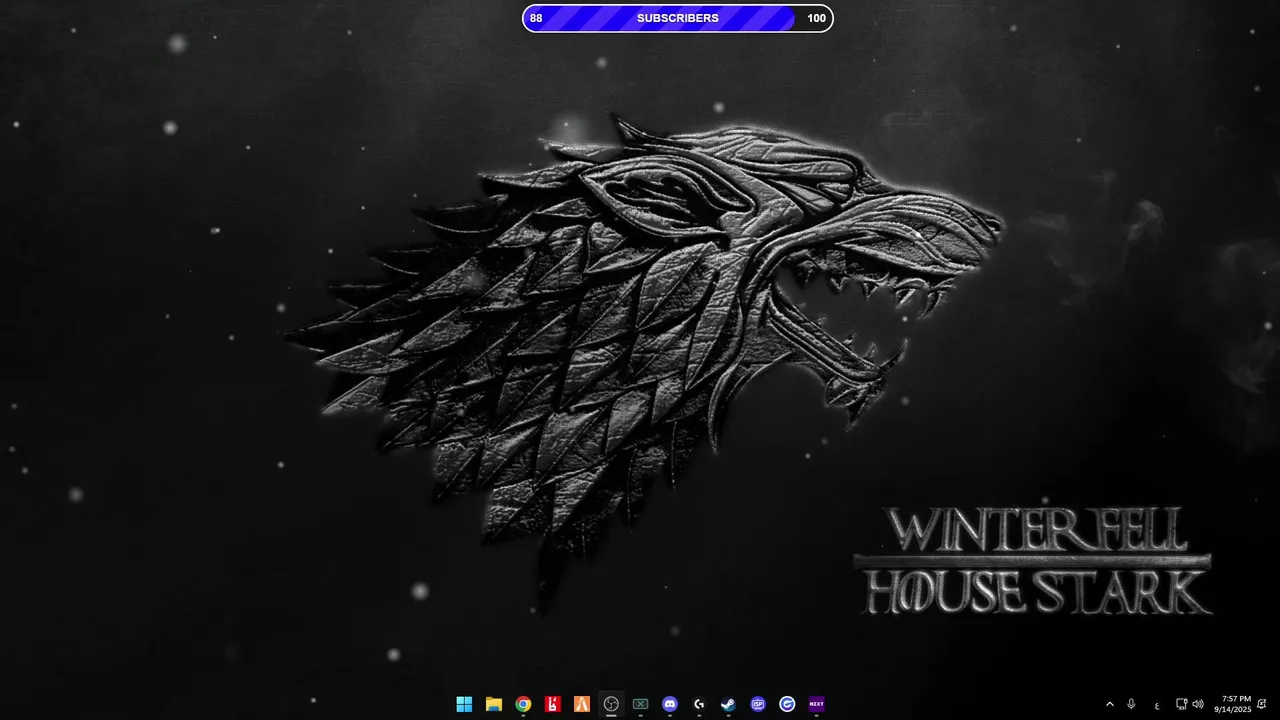
Task: Click the Subscribers goal progress bar
Action: [678, 18]
